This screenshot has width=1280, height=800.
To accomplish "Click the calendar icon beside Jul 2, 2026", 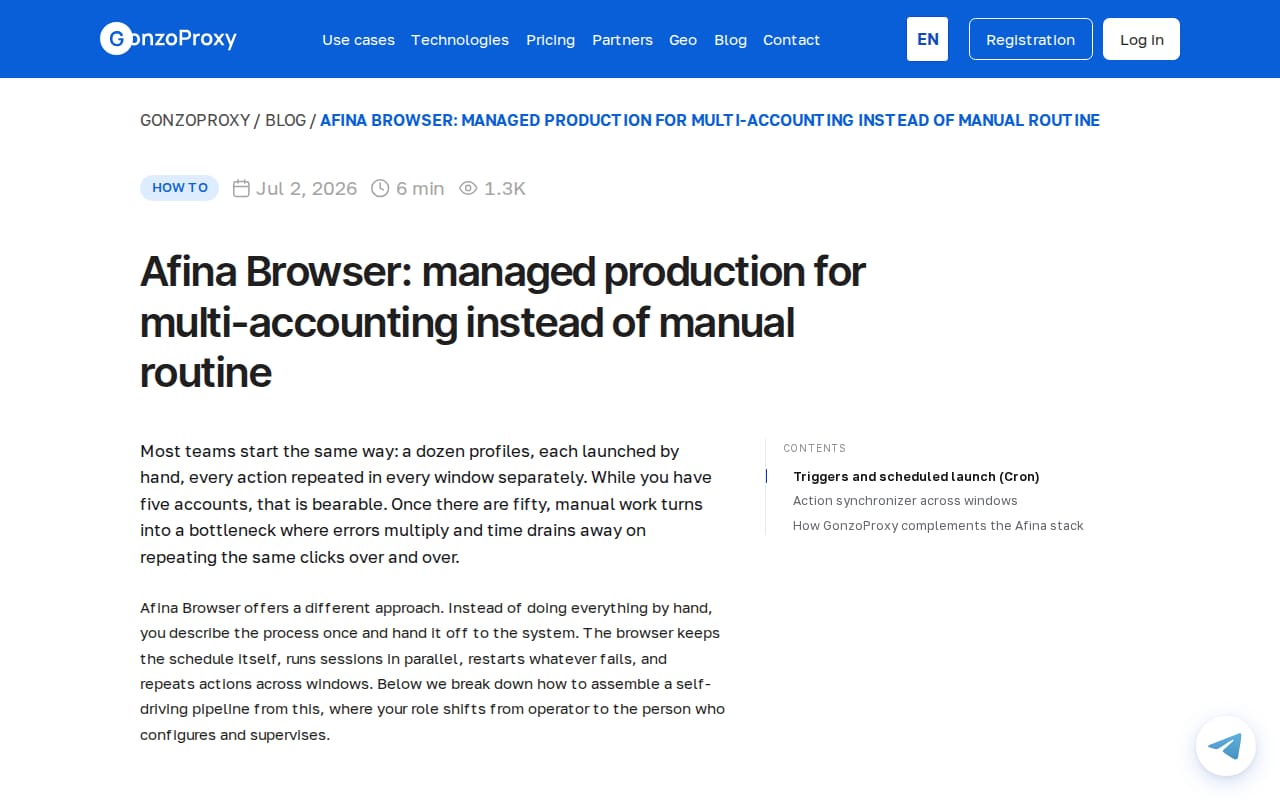I will point(241,188).
